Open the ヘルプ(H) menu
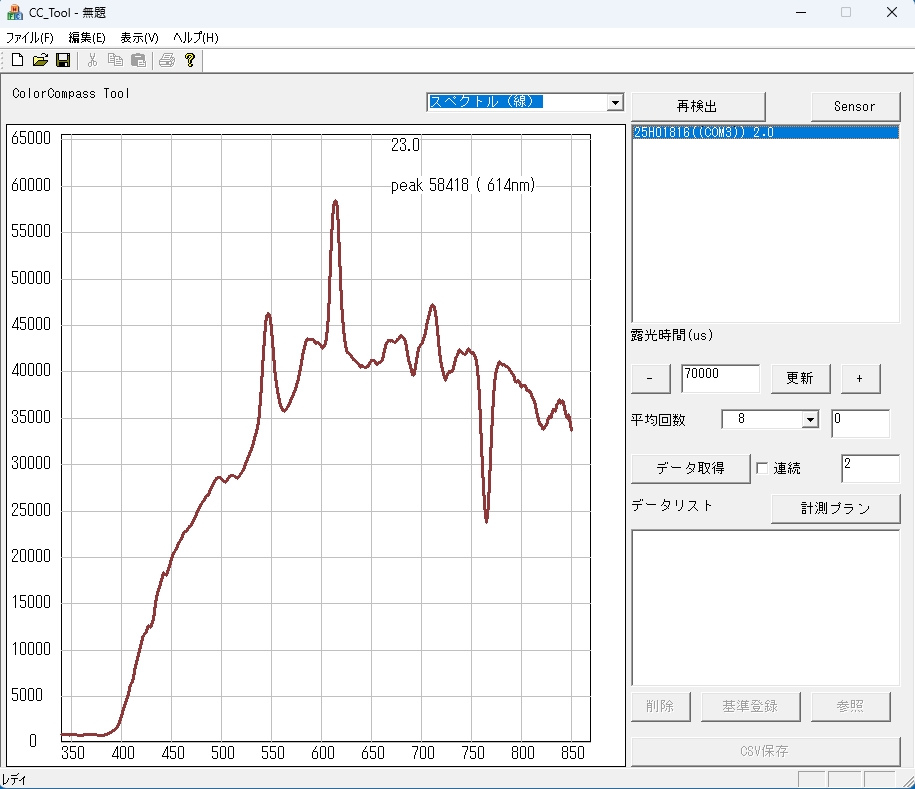 coord(195,38)
